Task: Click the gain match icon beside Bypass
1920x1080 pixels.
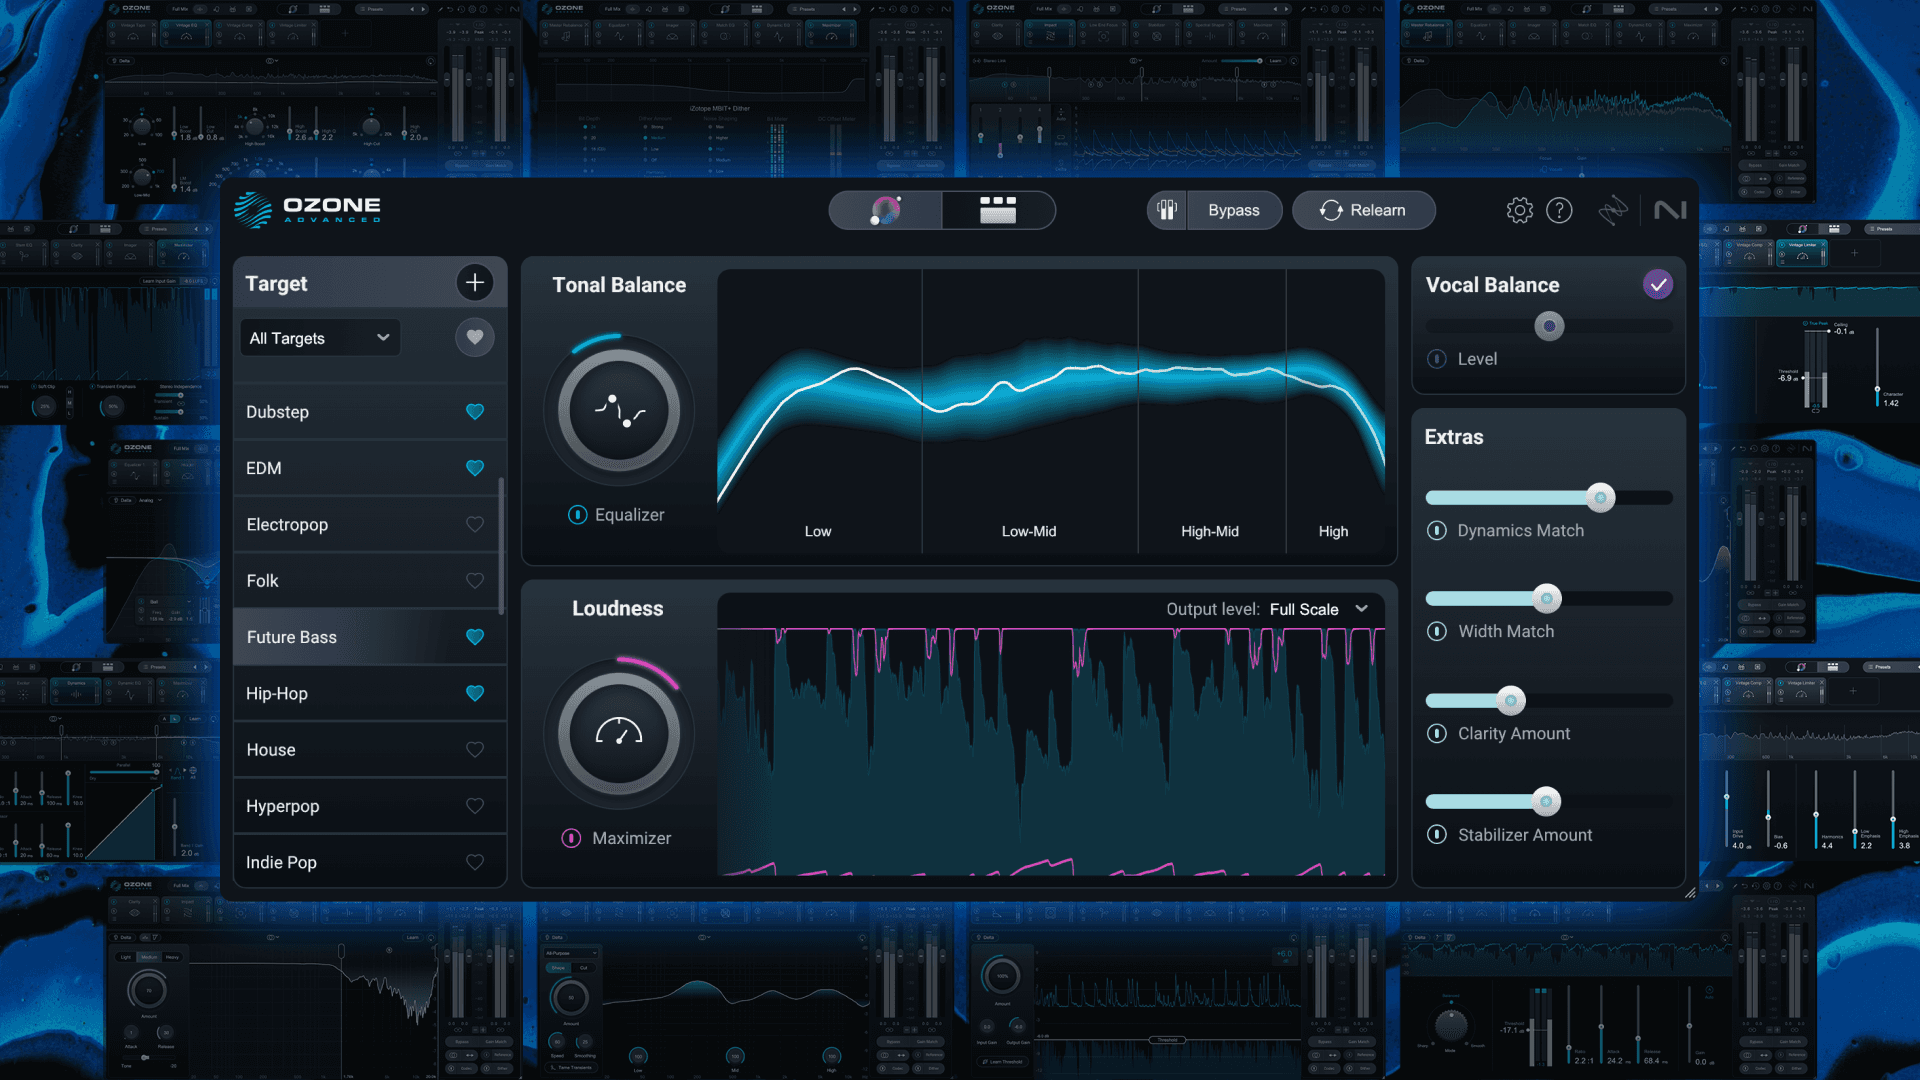Action: coord(1167,210)
